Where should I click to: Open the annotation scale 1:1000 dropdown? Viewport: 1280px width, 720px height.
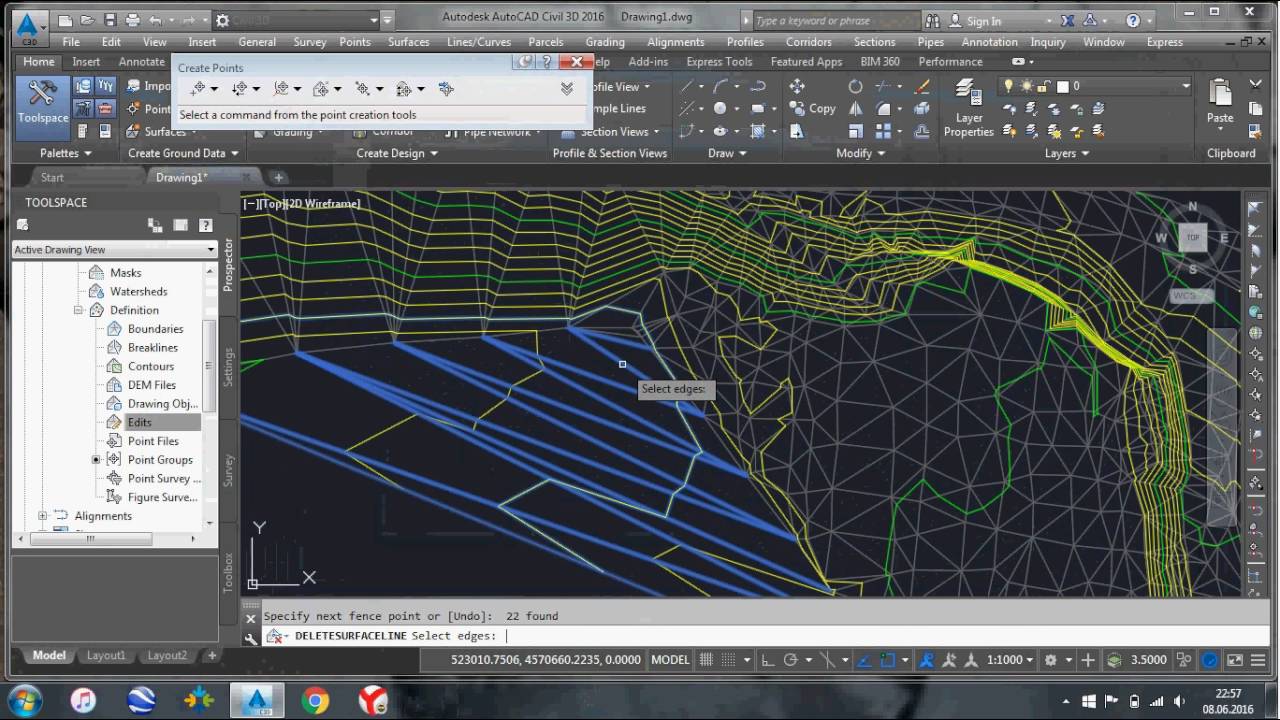[x=1009, y=660]
